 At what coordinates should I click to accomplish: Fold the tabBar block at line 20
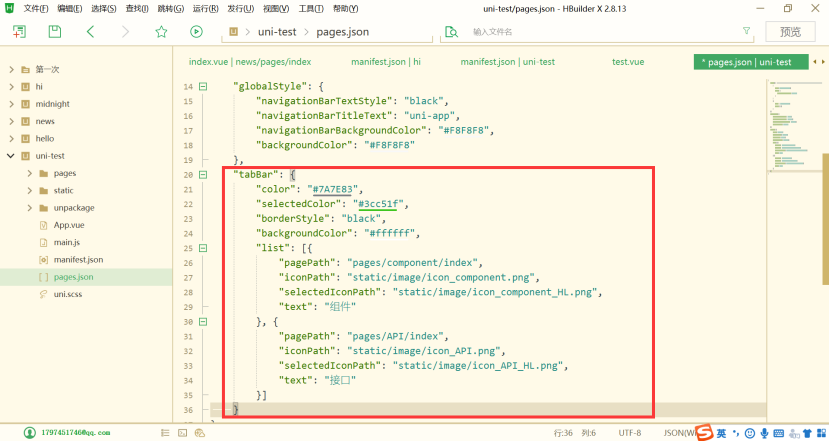(203, 175)
